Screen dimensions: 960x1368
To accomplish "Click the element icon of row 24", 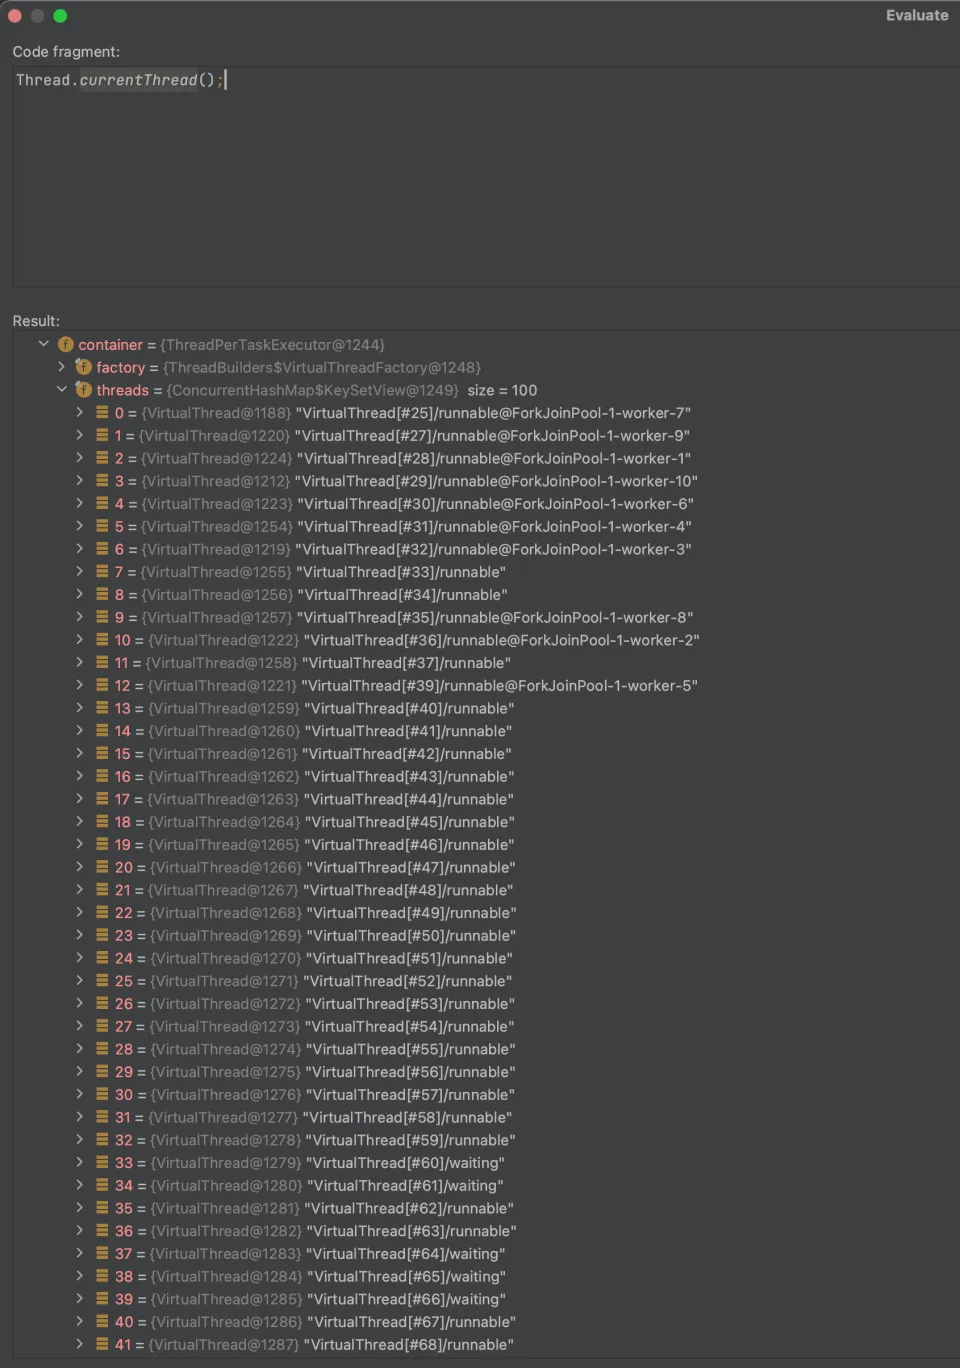I will (102, 958).
